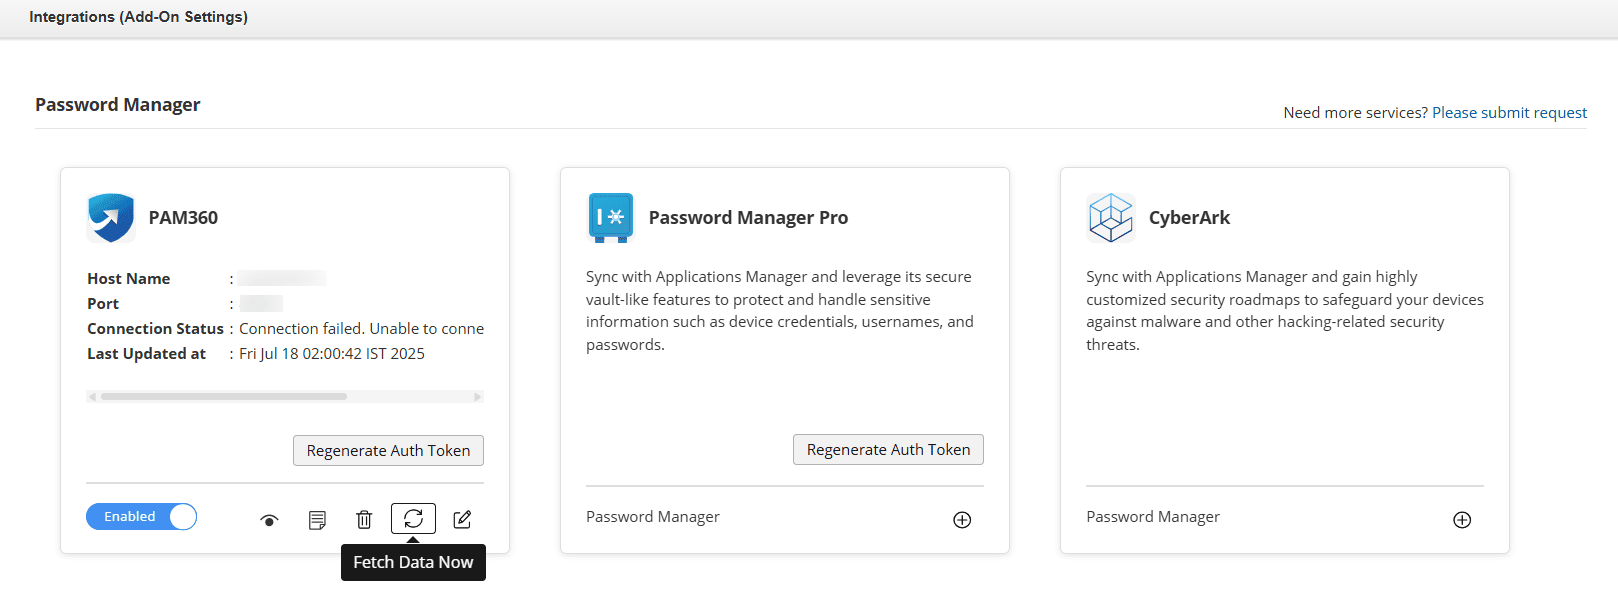Image resolution: width=1618 pixels, height=592 pixels.
Task: Open the Please submit request link
Action: (x=1509, y=113)
